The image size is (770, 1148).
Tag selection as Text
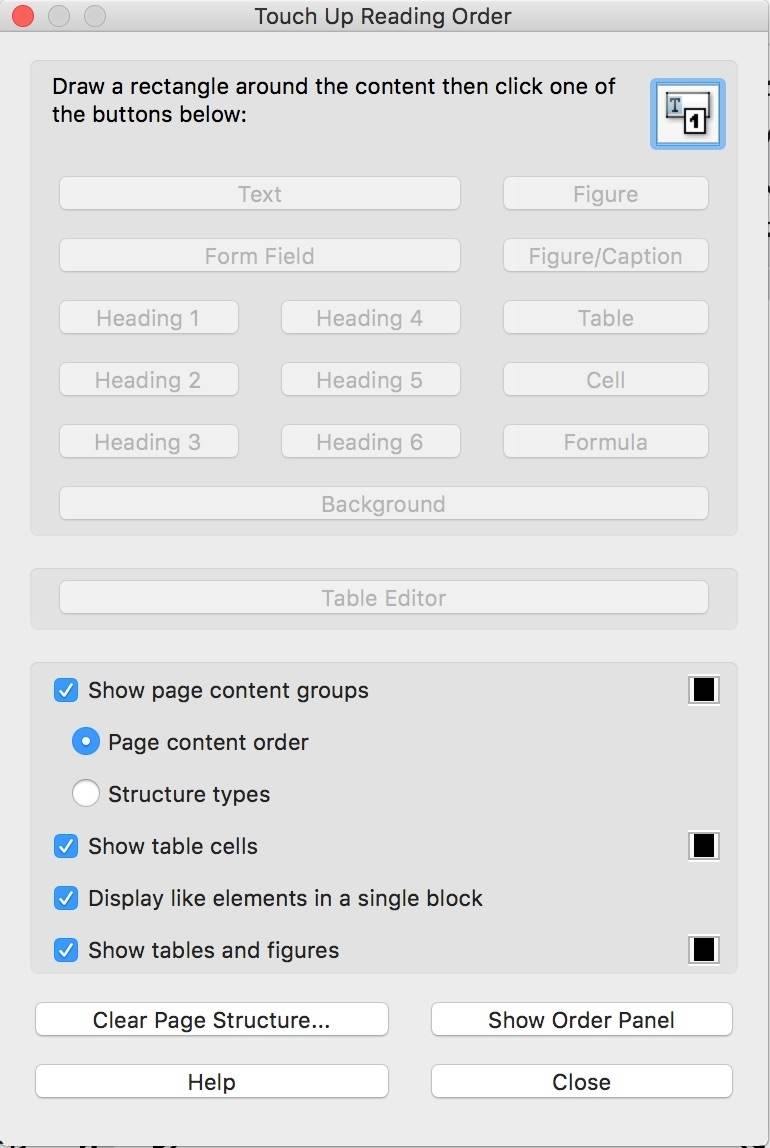tap(259, 194)
